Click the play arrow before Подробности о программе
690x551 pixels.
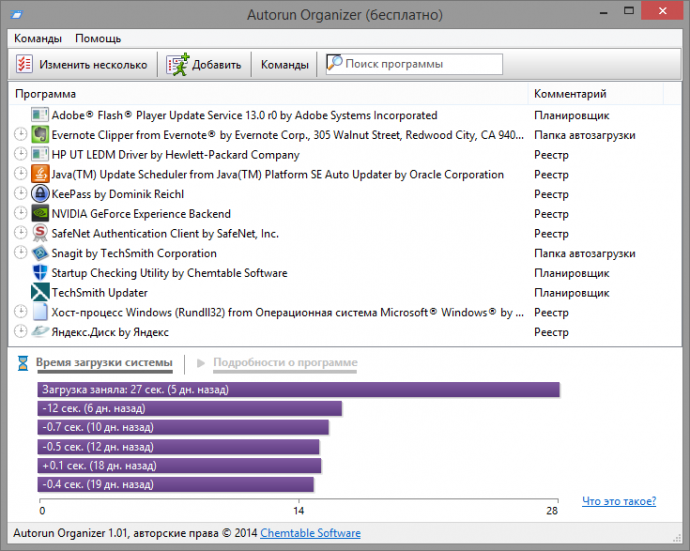tap(201, 363)
